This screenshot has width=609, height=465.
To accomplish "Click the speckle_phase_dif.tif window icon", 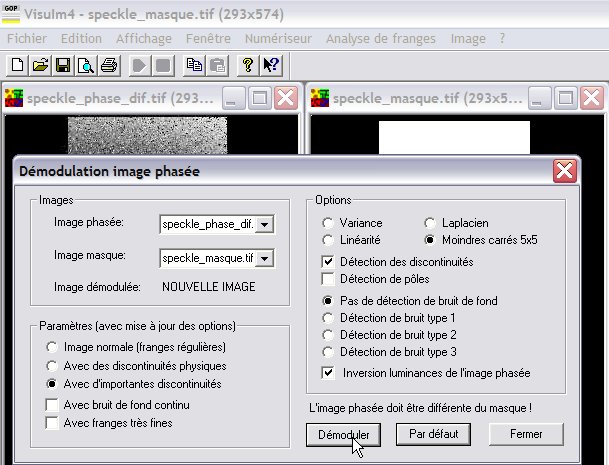I will tap(14, 98).
